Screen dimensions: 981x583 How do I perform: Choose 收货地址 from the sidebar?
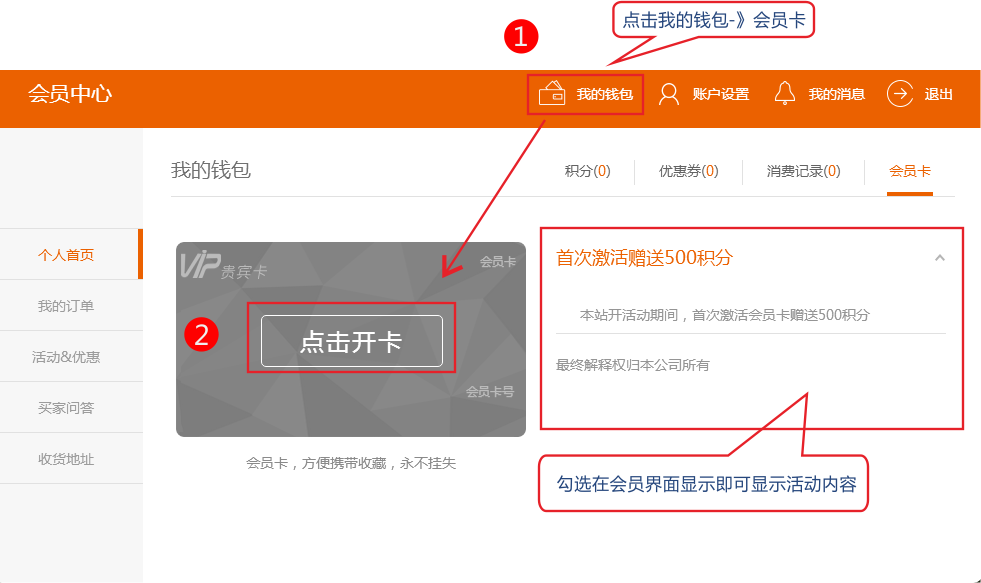66,459
